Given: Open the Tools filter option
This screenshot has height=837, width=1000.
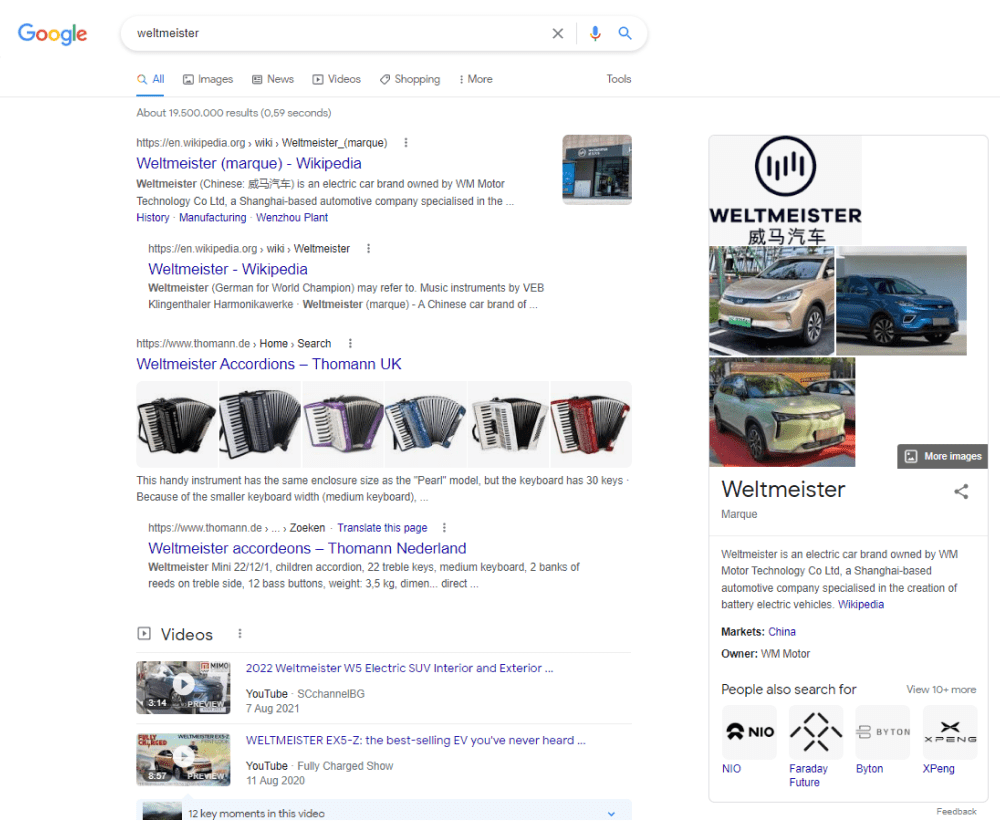Looking at the screenshot, I should pyautogui.click(x=618, y=79).
